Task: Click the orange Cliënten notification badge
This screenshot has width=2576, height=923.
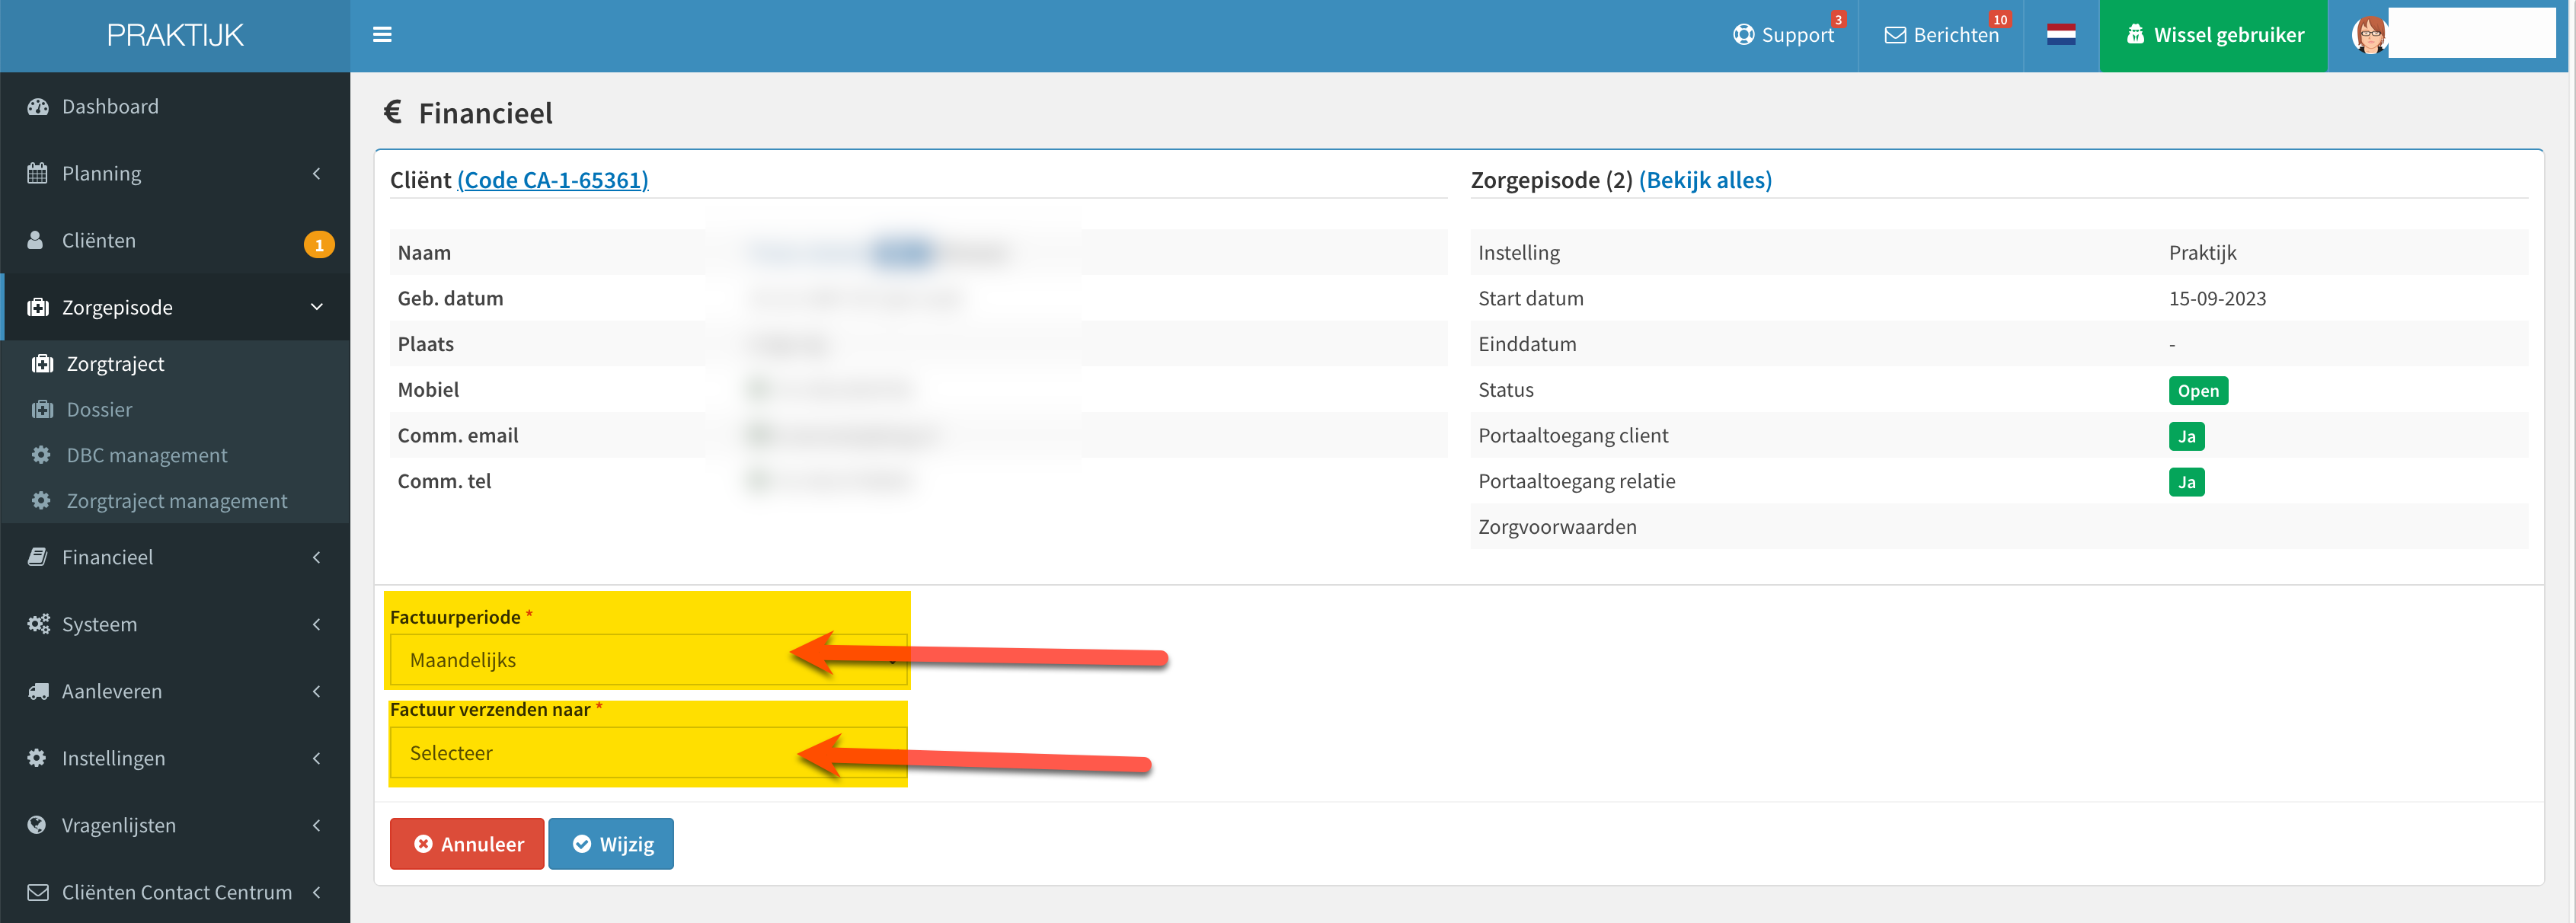Action: click(x=319, y=245)
